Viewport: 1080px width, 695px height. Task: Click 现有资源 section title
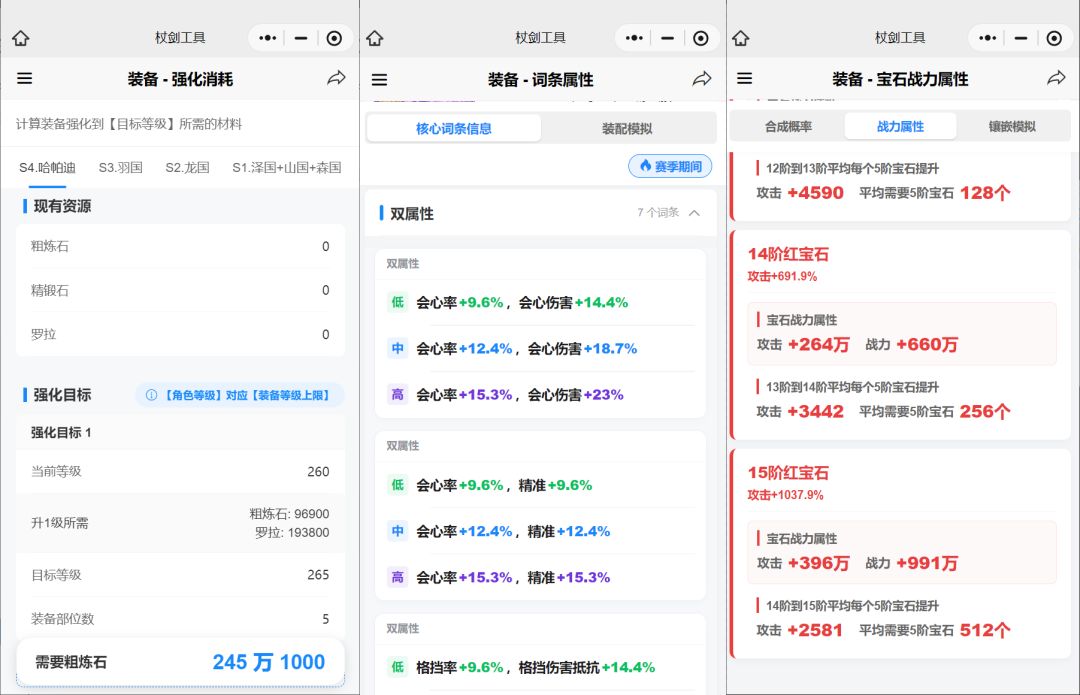(x=62, y=206)
